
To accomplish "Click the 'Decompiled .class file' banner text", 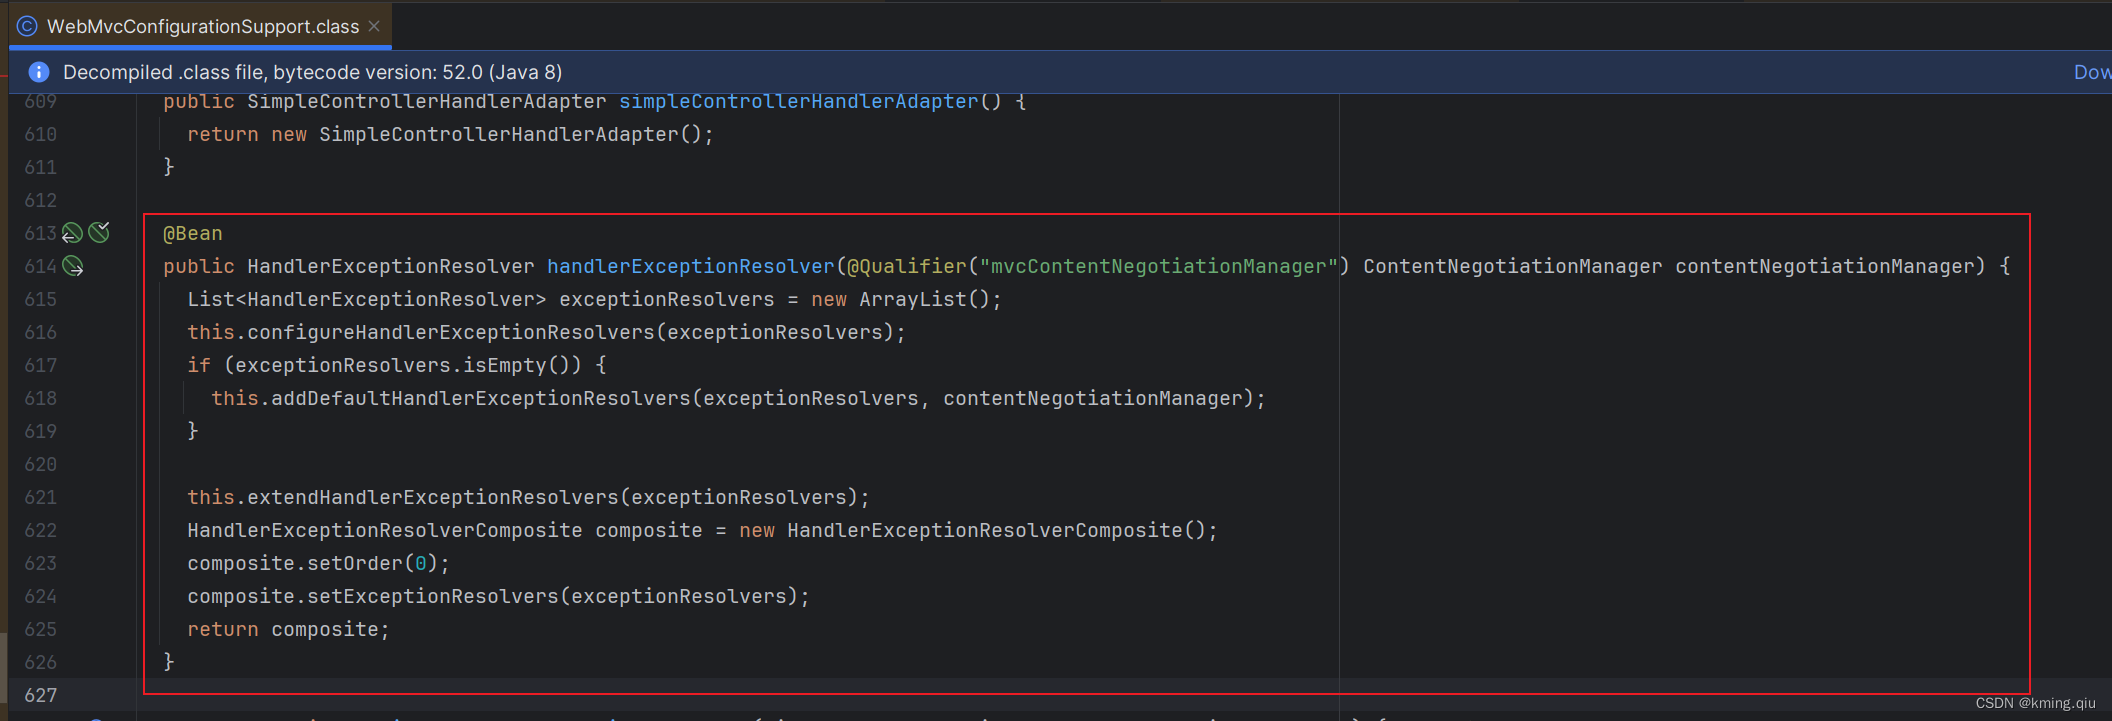I will point(312,72).
